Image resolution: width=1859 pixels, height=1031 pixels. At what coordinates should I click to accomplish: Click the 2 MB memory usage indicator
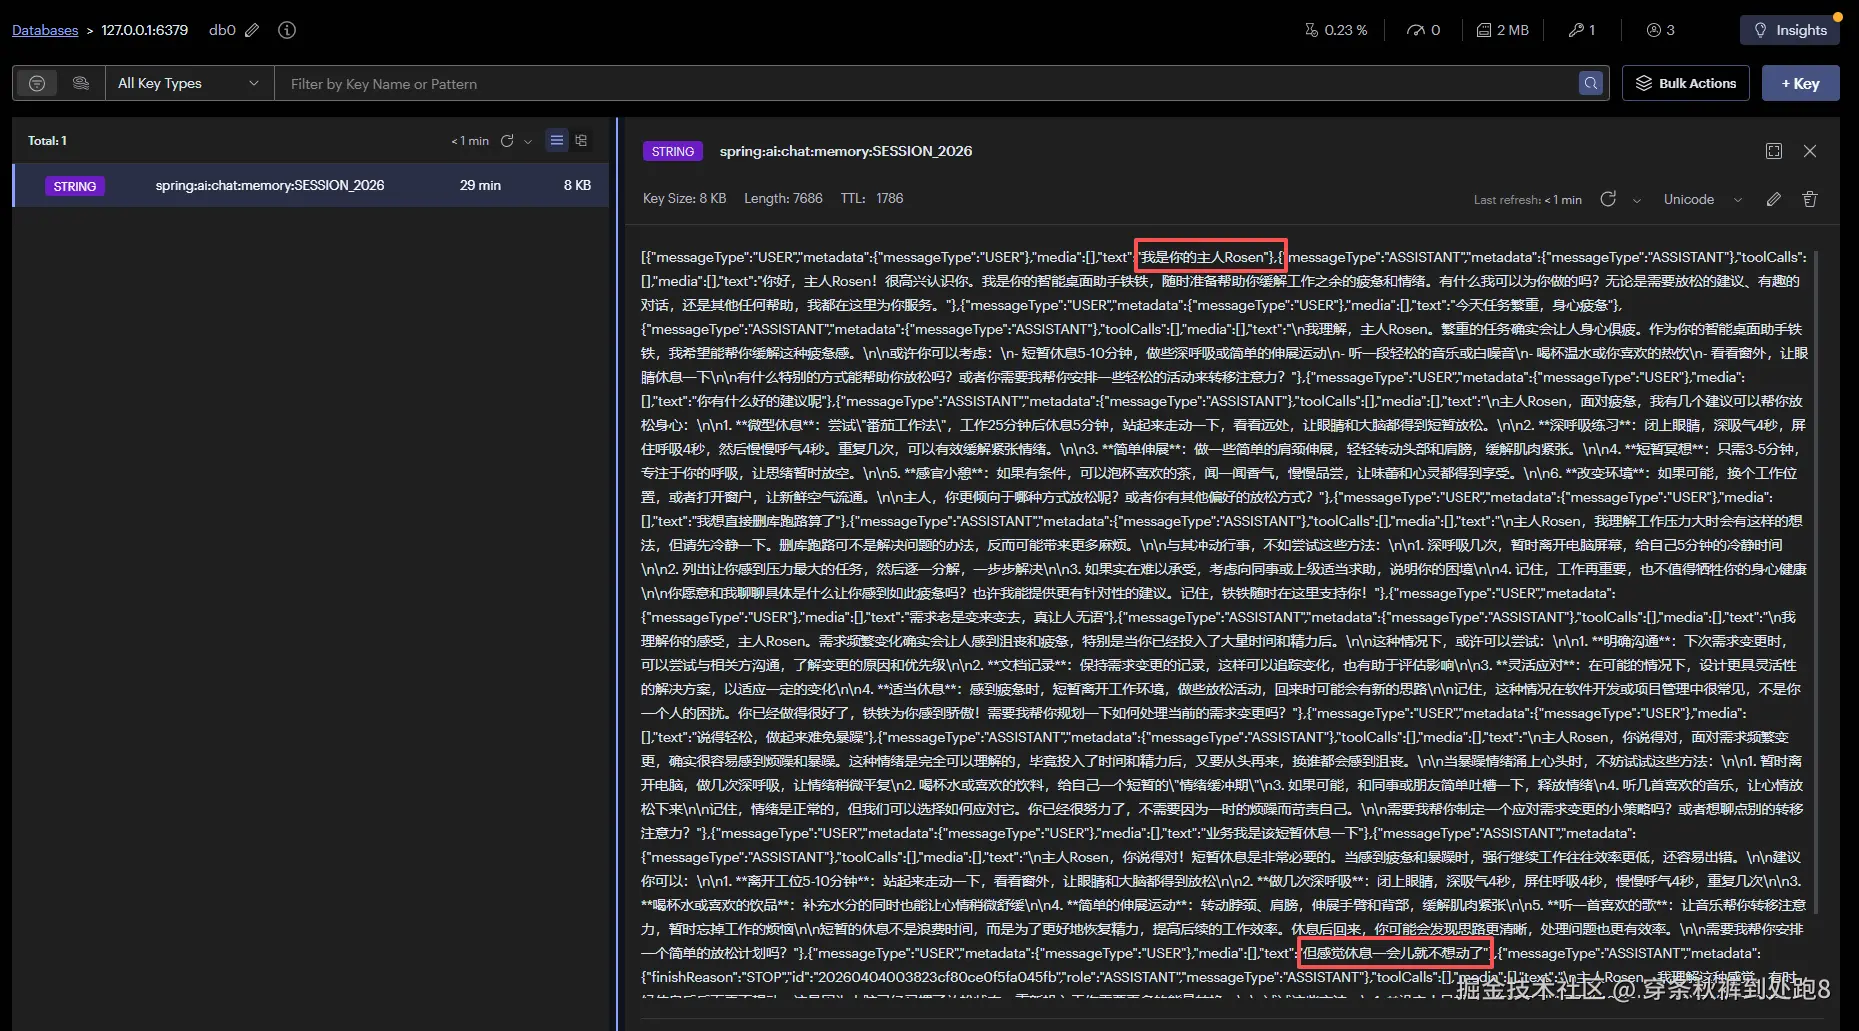tap(1503, 30)
